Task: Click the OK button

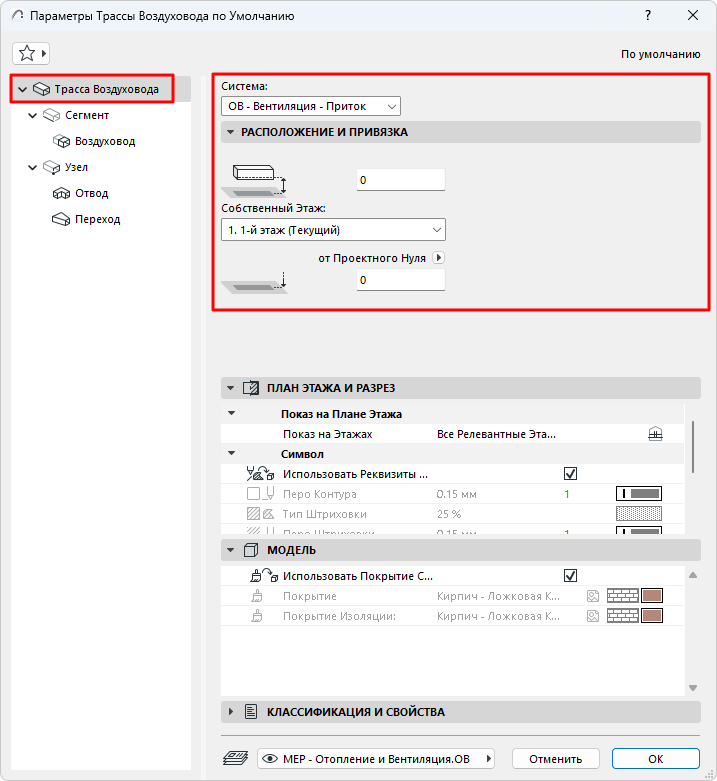Action: click(x=656, y=759)
